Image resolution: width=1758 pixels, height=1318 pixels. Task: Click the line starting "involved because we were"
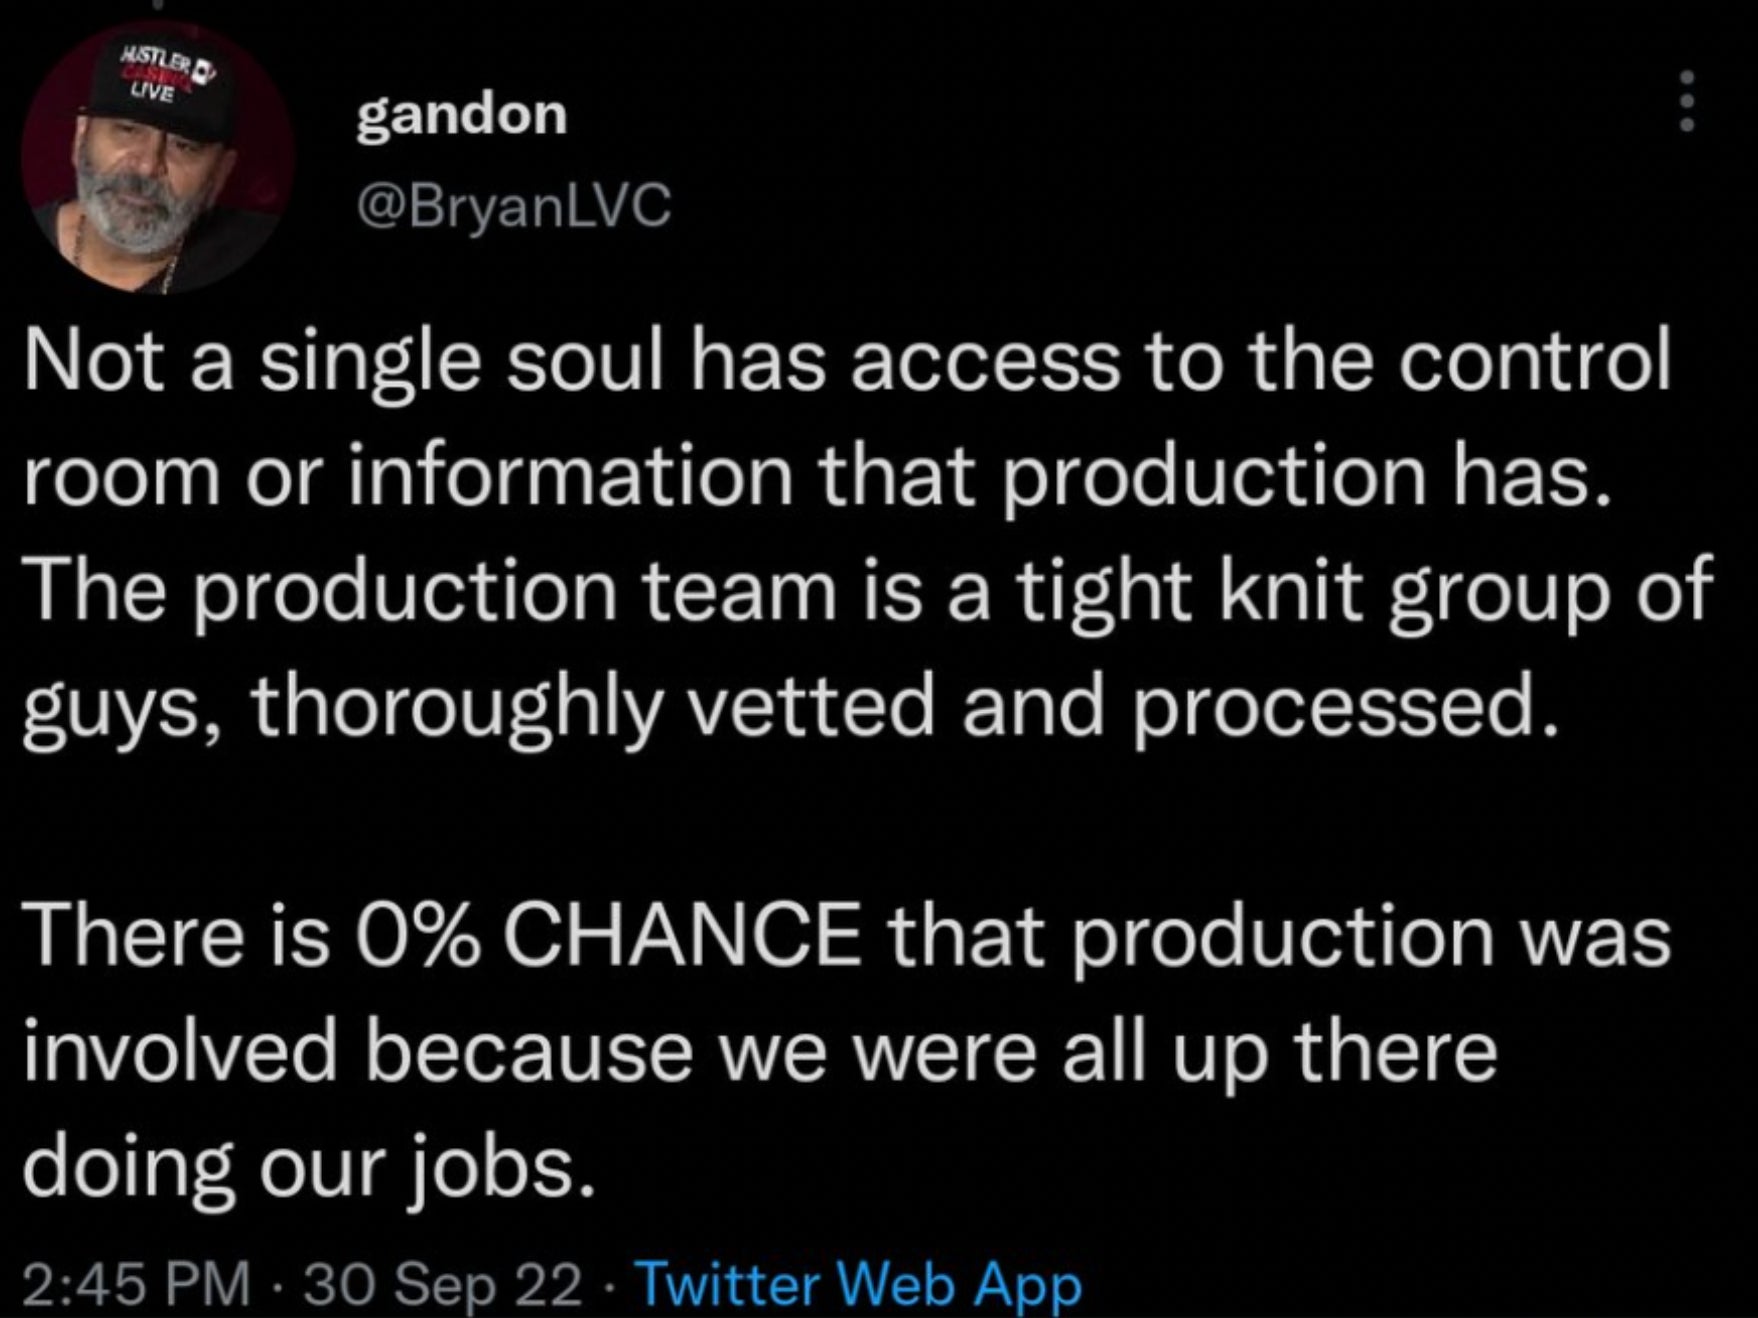pyautogui.click(x=760, y=1050)
